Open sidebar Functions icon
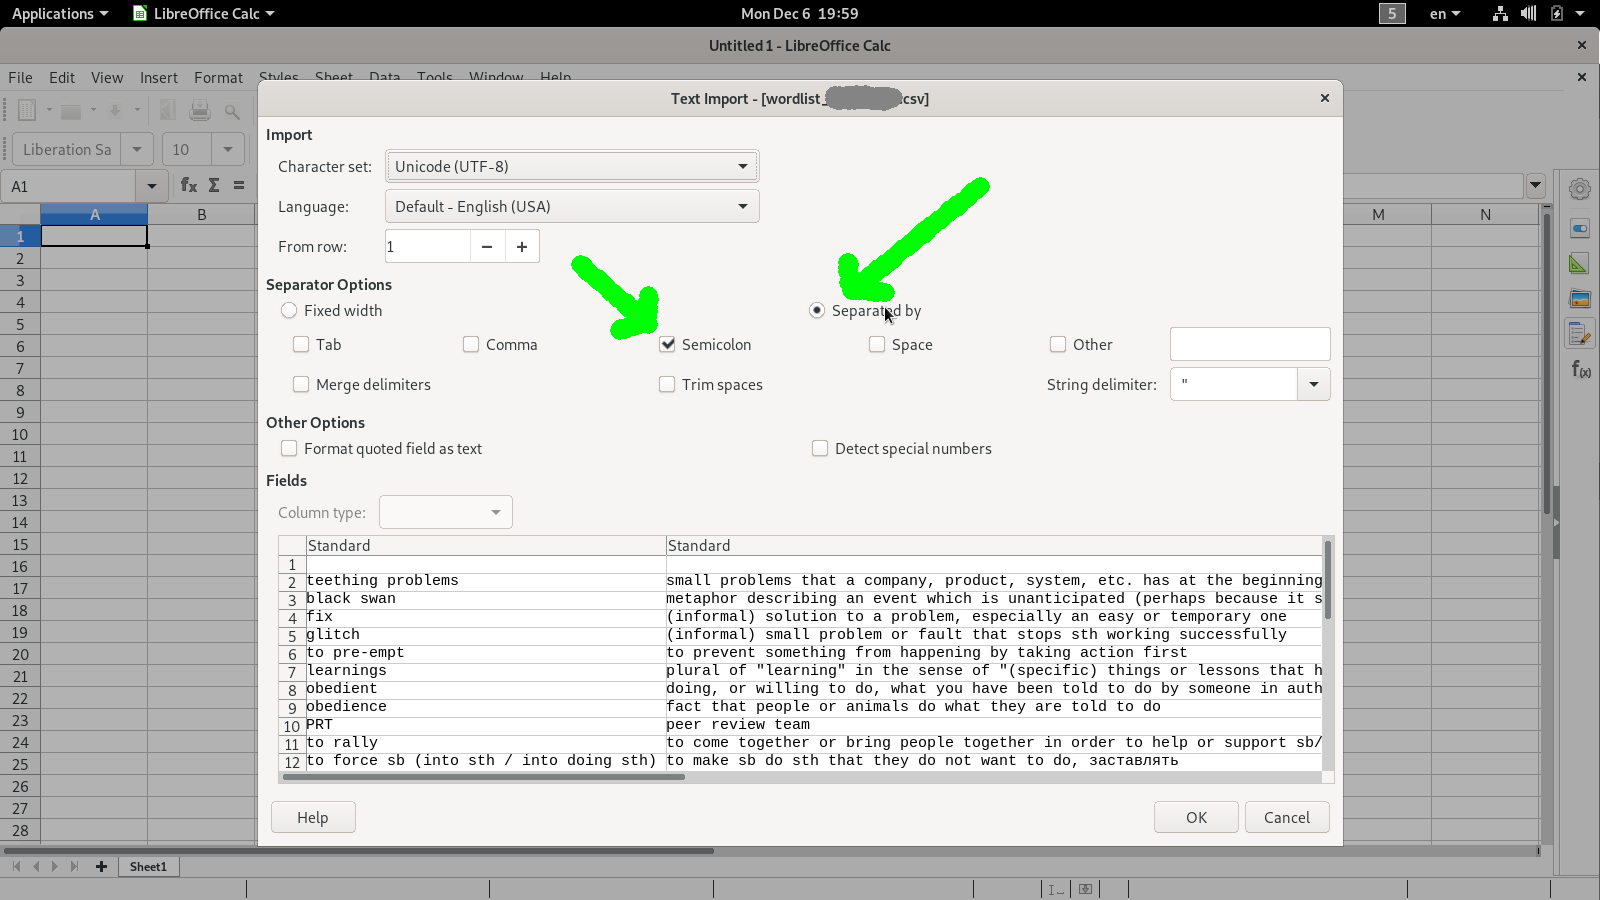This screenshot has height=900, width=1600. pos(1579,369)
